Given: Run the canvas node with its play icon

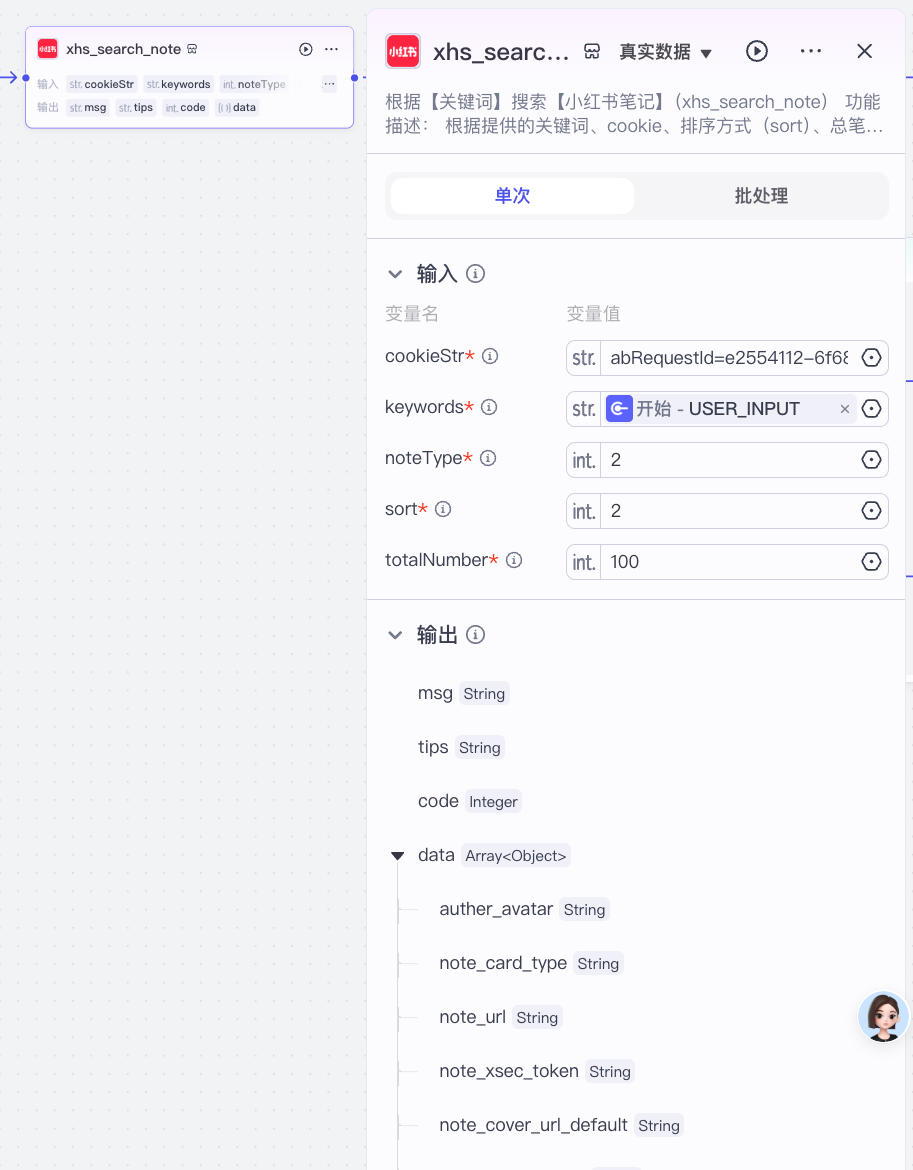Looking at the screenshot, I should [306, 49].
